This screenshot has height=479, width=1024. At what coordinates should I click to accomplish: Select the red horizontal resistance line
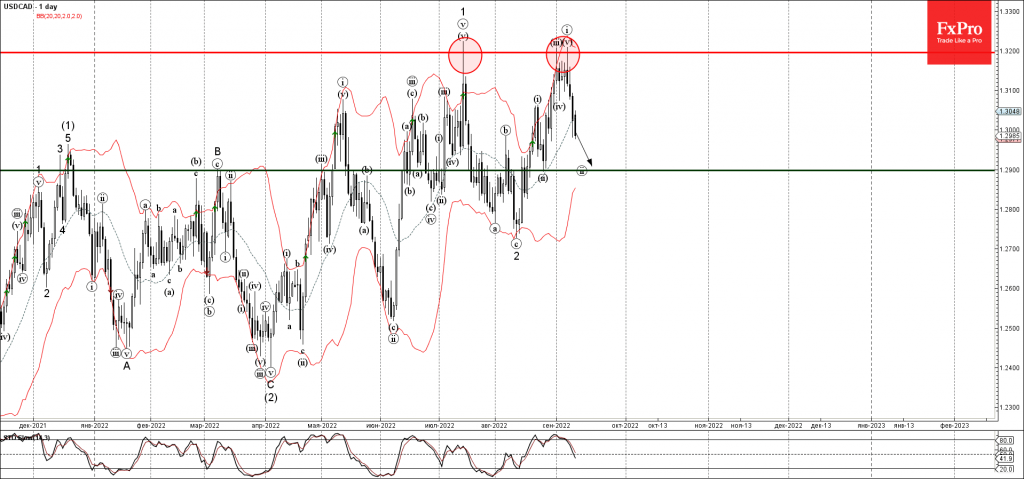[300, 52]
